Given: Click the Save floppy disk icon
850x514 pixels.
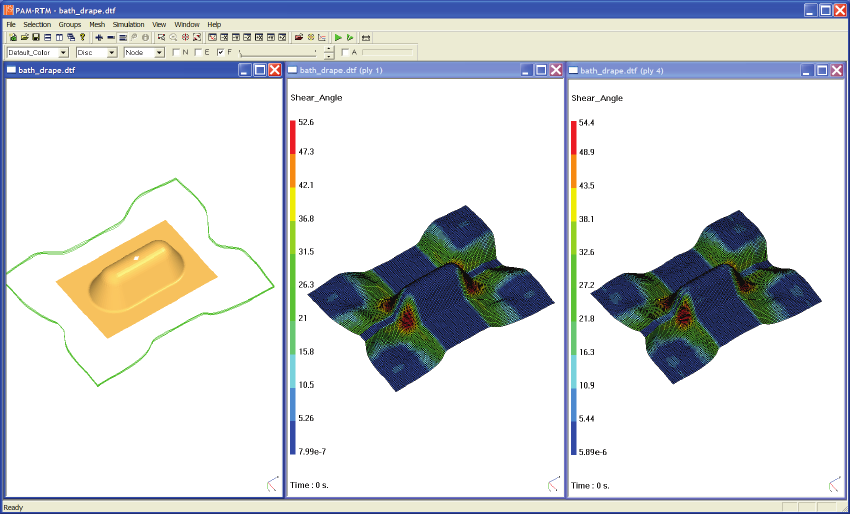Looking at the screenshot, I should click(x=35, y=37).
